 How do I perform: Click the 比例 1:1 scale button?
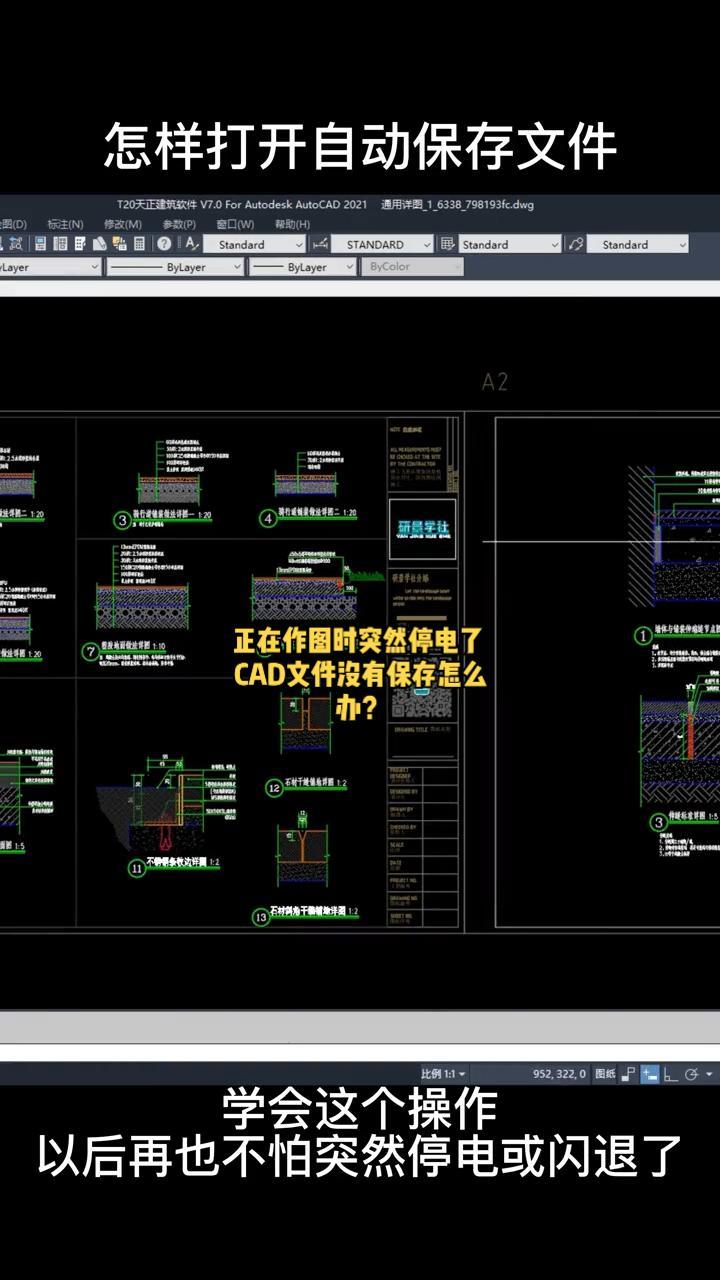click(x=442, y=1074)
